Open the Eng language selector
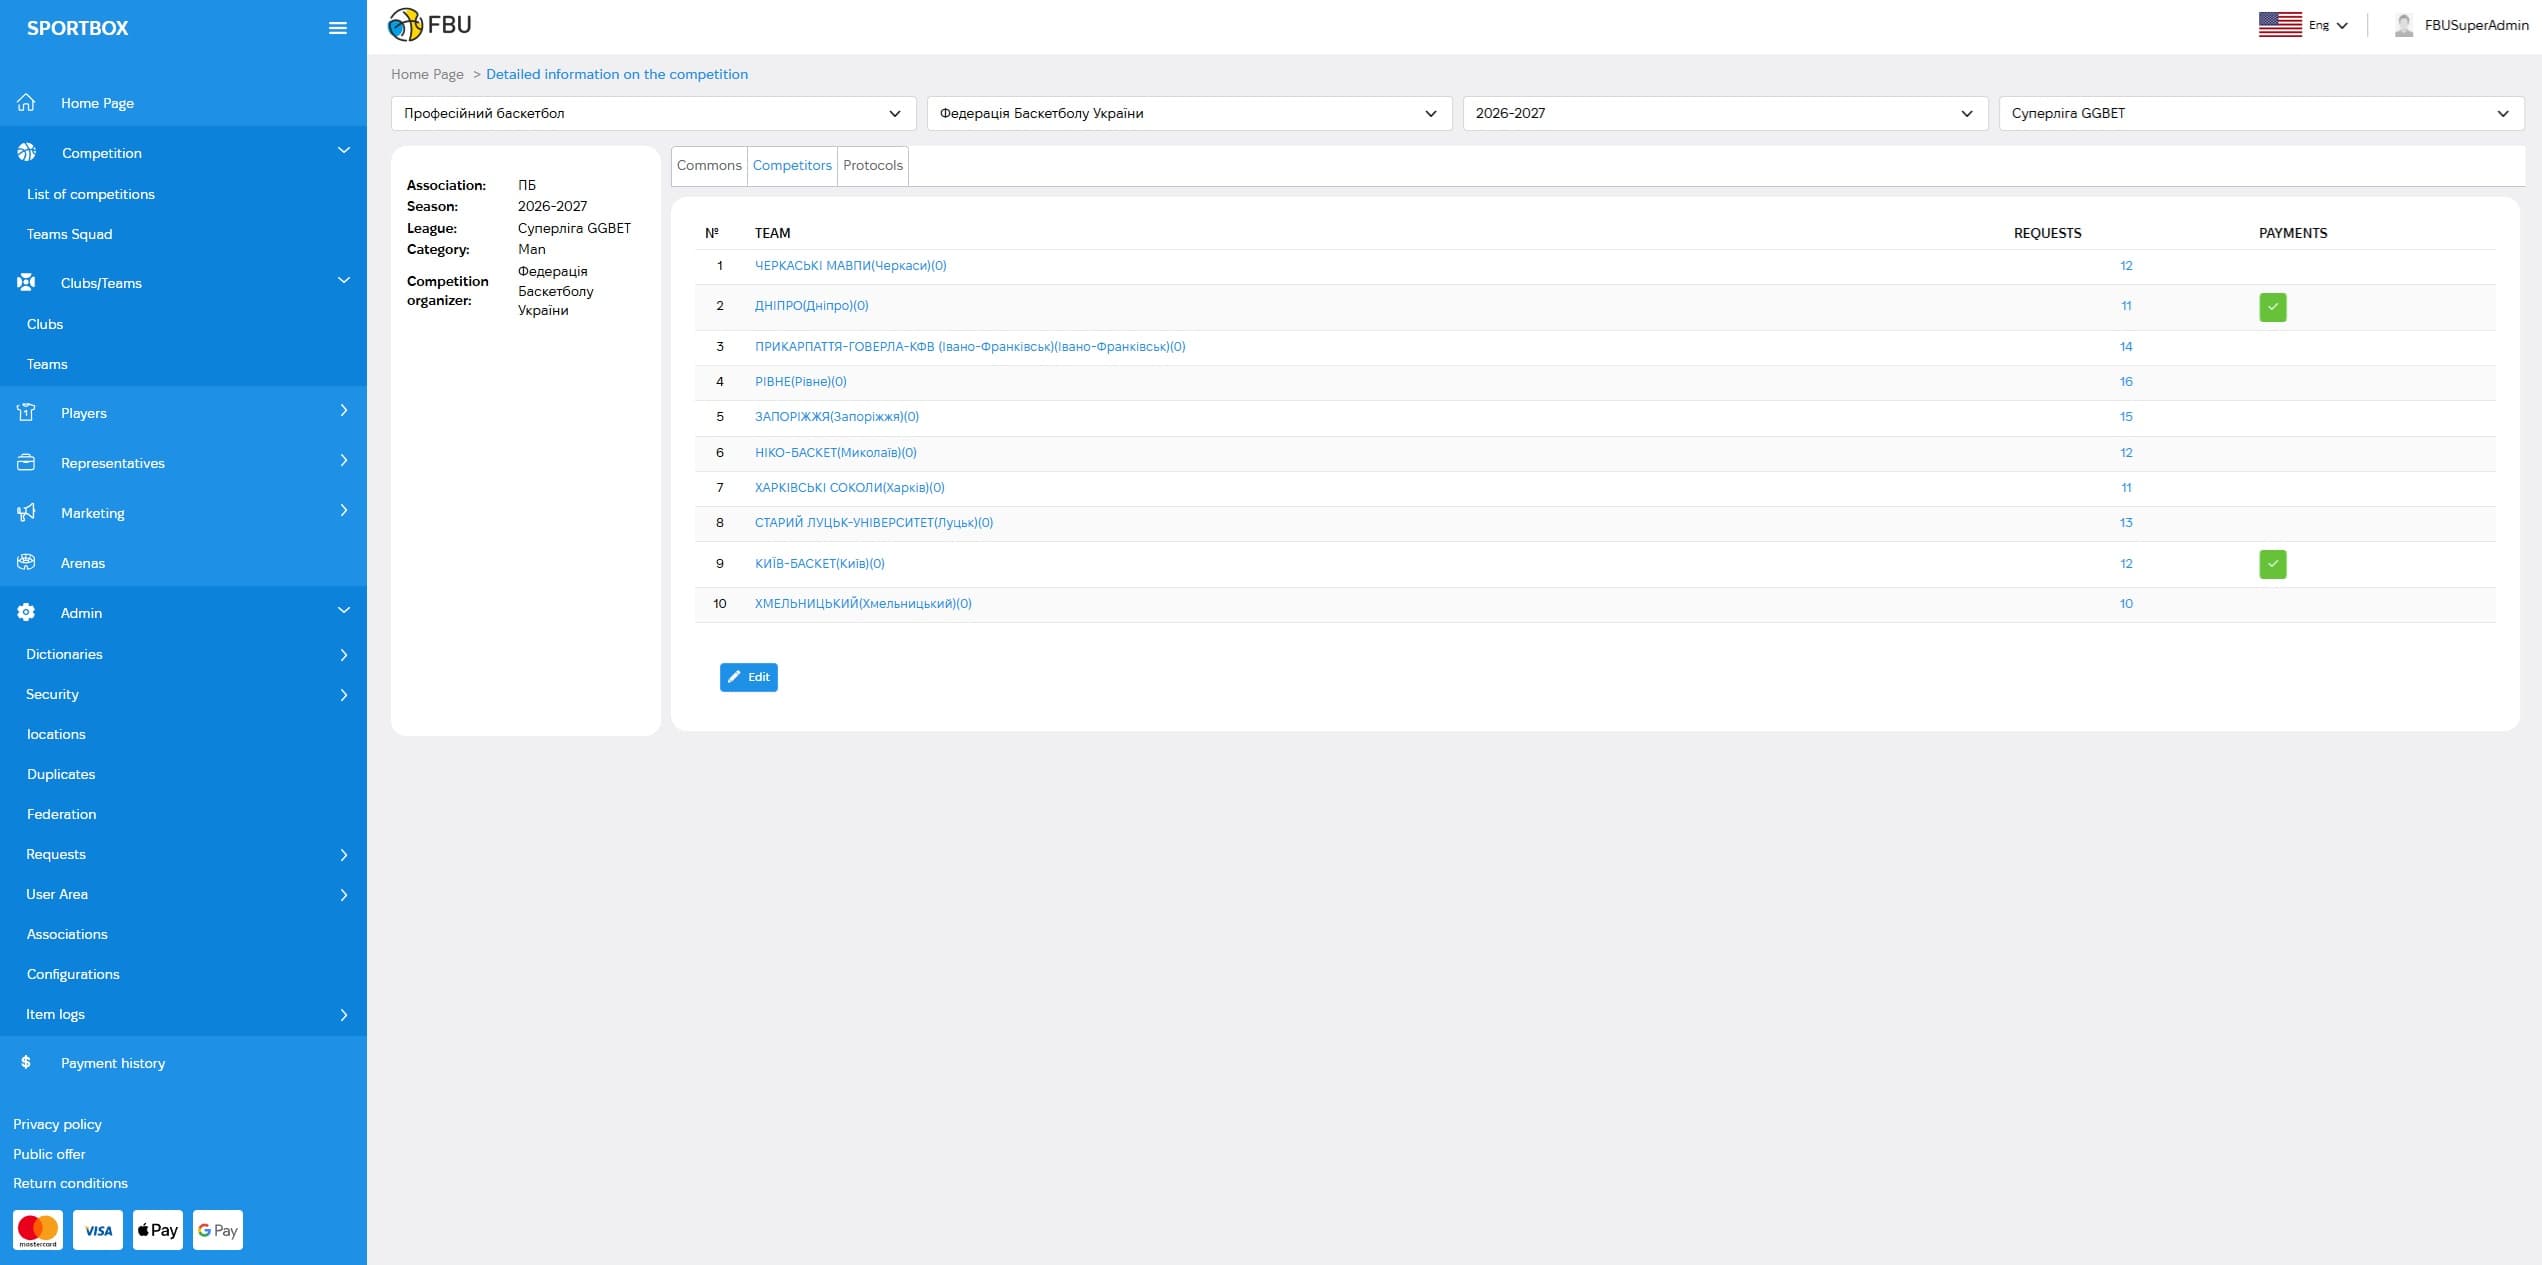This screenshot has width=2542, height=1265. pos(2328,25)
